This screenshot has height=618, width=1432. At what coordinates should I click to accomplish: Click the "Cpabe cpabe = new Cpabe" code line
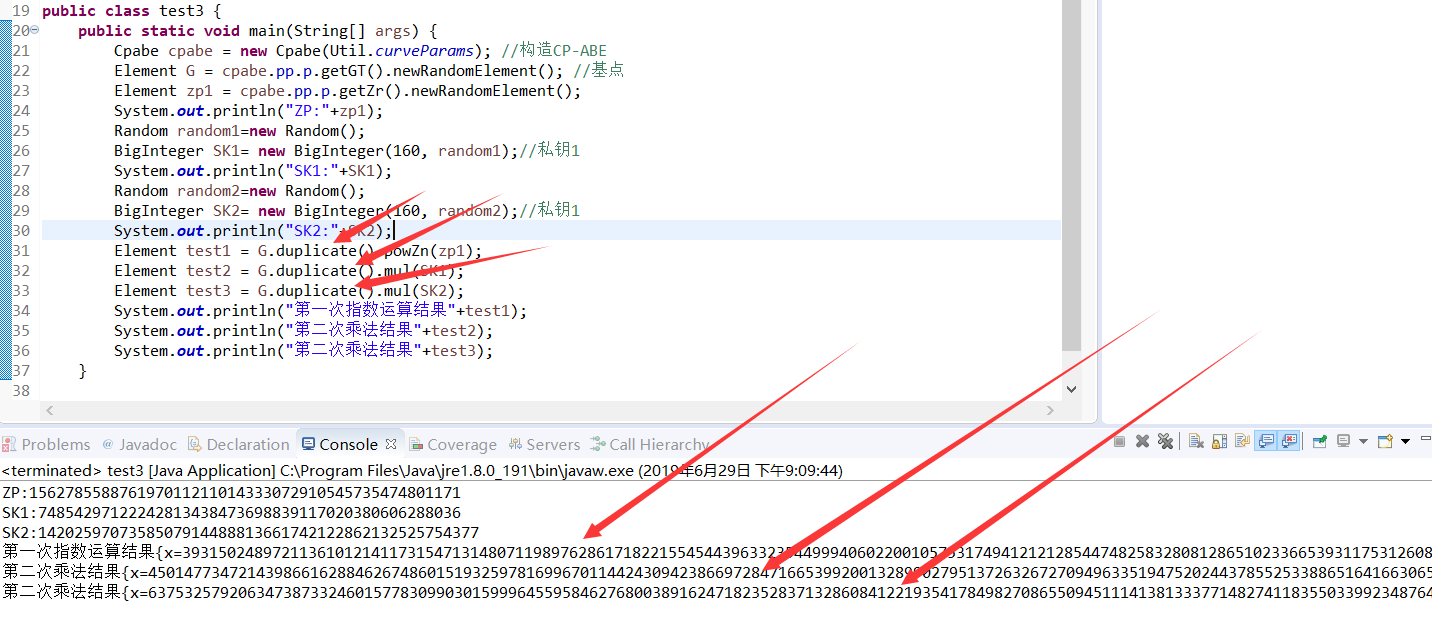coord(360,51)
